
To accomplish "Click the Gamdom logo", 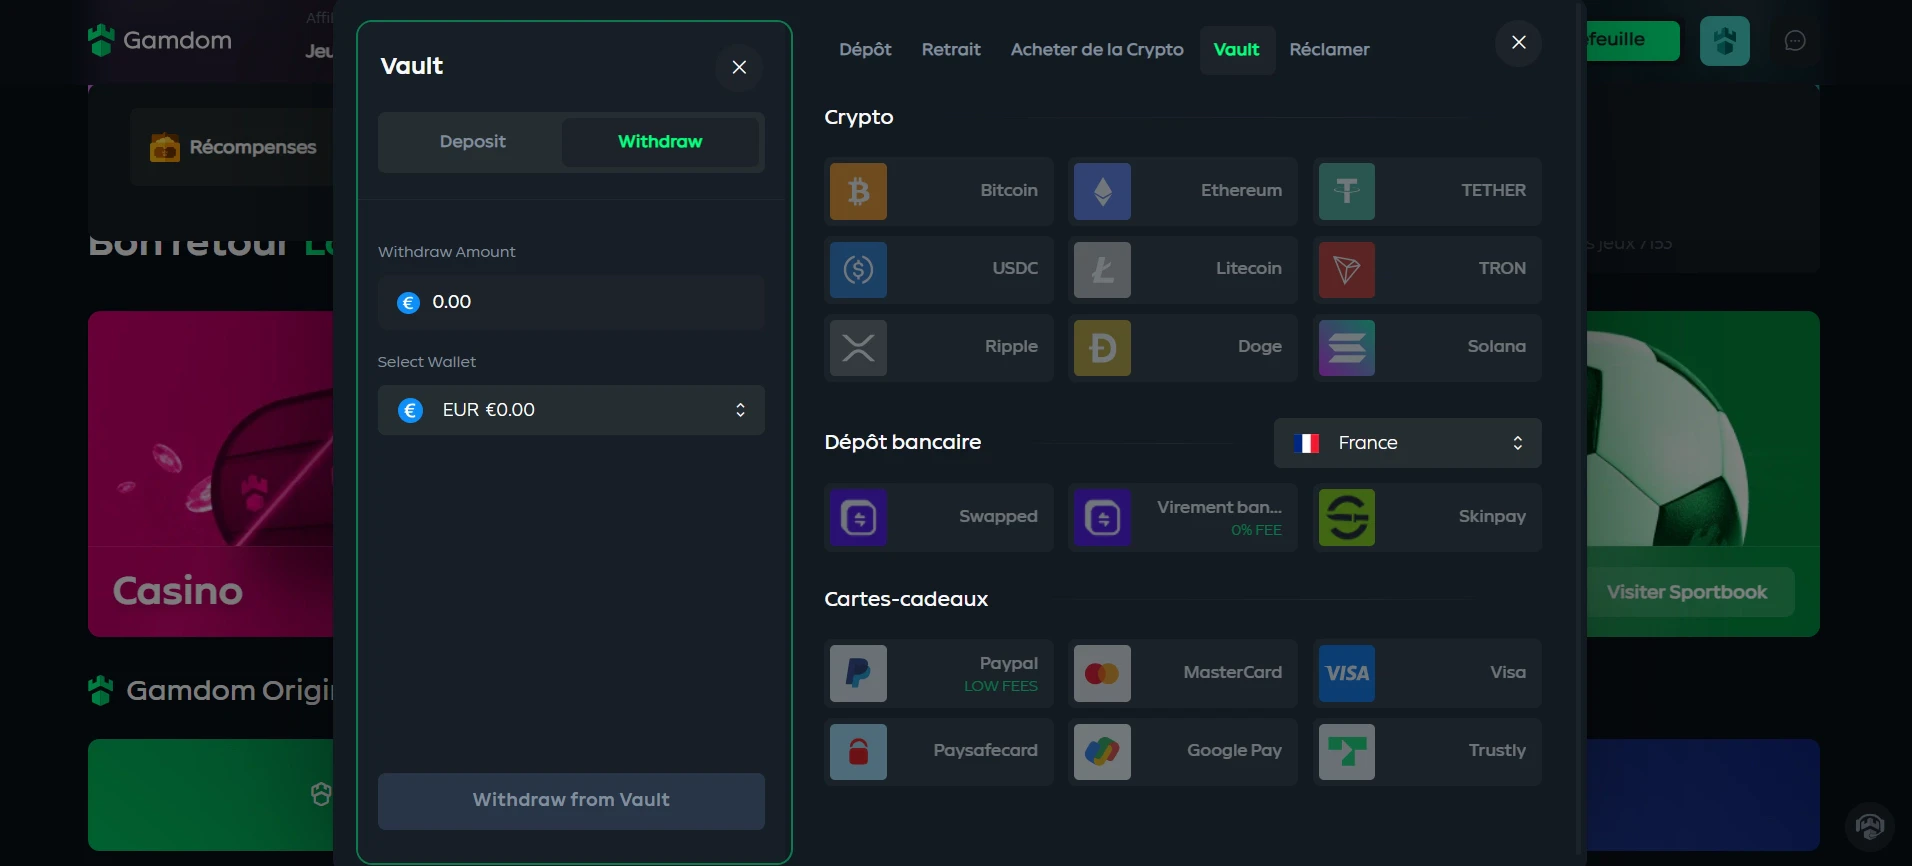I will point(160,40).
